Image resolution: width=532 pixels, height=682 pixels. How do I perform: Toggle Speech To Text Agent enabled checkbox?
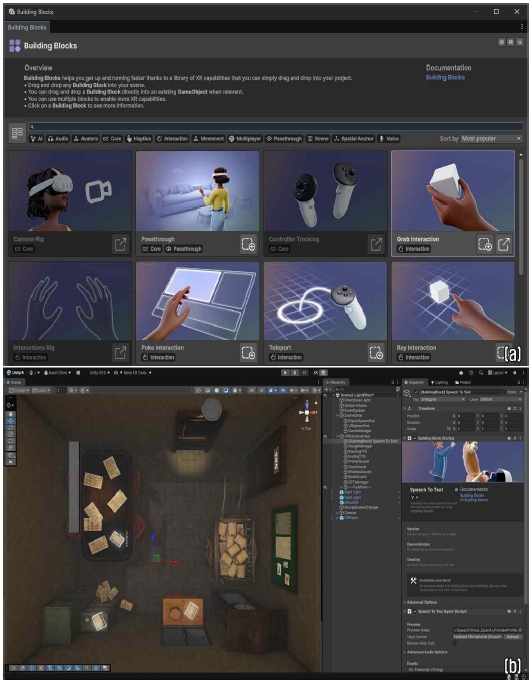pos(415,612)
